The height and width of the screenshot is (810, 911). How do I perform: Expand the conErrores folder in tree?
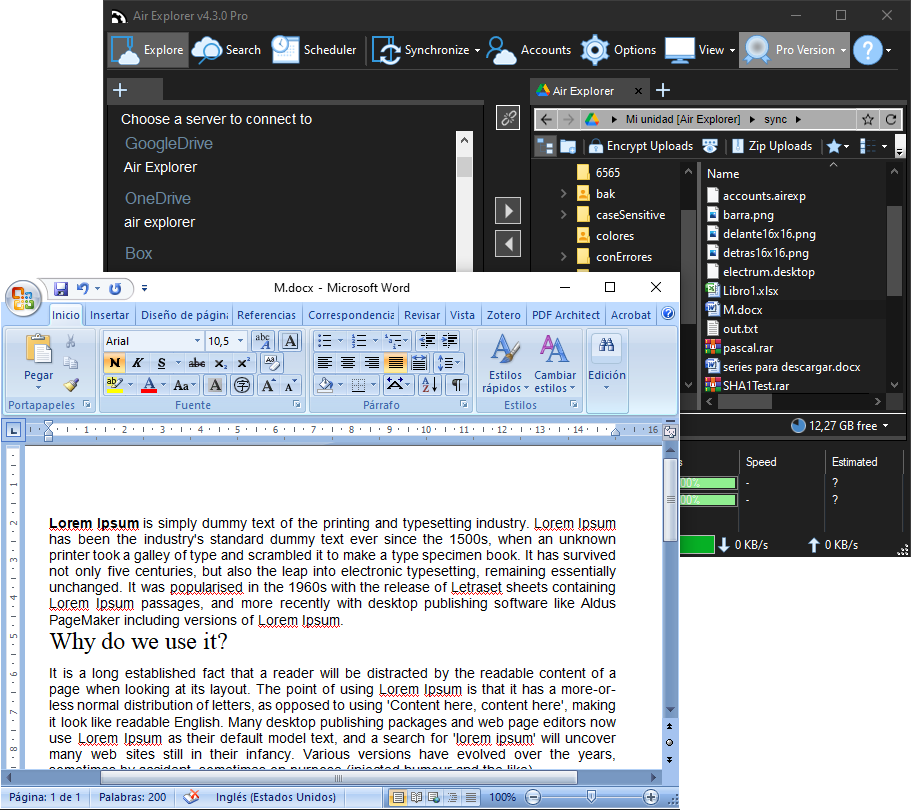pos(563,256)
